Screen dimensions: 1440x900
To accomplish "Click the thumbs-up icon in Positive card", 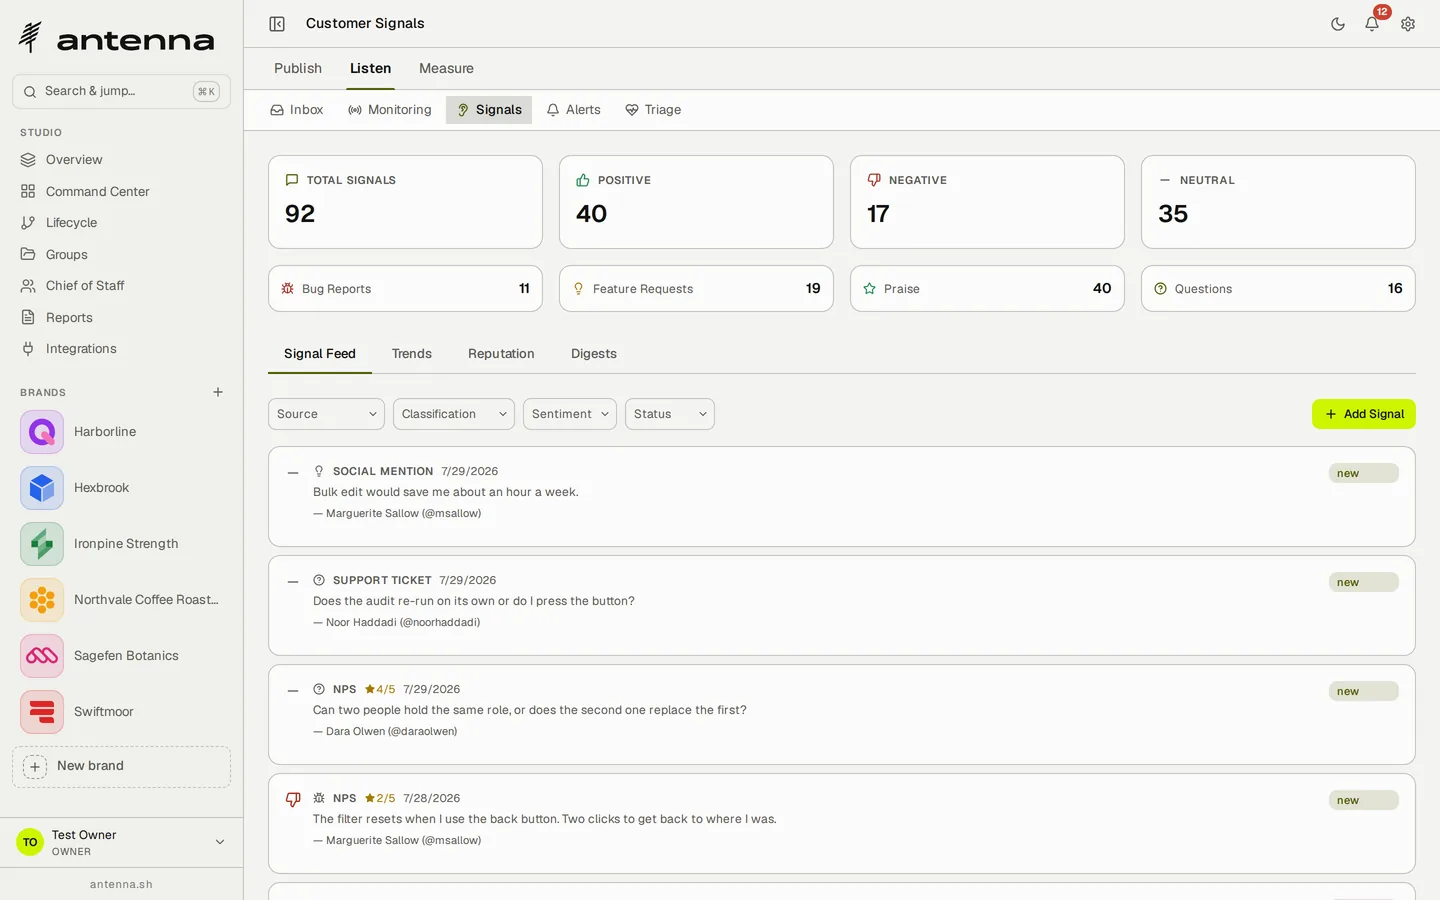I will [583, 180].
